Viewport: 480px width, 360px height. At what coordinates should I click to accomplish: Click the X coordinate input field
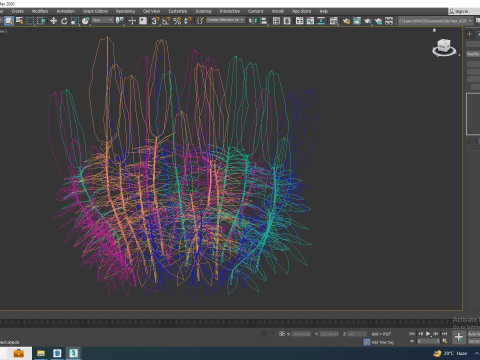301,334
